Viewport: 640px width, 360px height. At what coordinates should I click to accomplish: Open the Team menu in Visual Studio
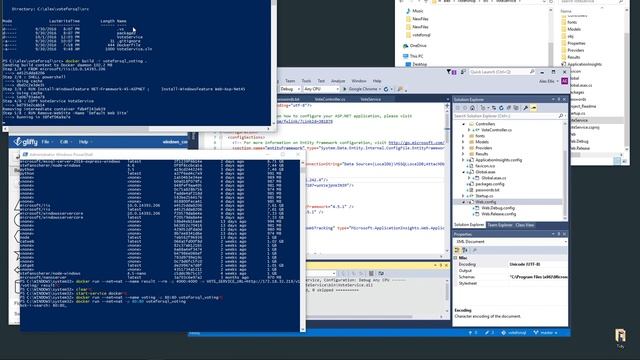(x=290, y=81)
